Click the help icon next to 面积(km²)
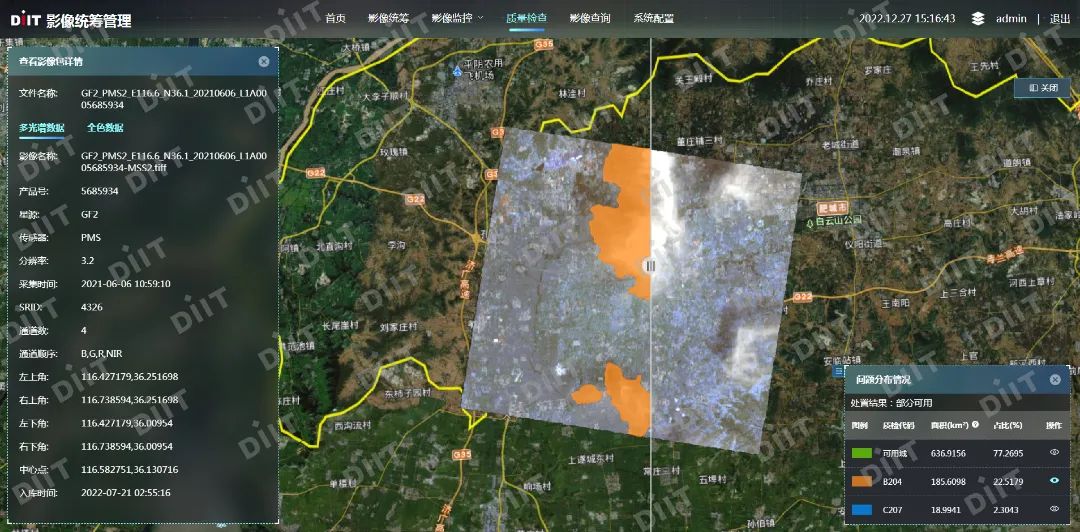 pyautogui.click(x=975, y=424)
